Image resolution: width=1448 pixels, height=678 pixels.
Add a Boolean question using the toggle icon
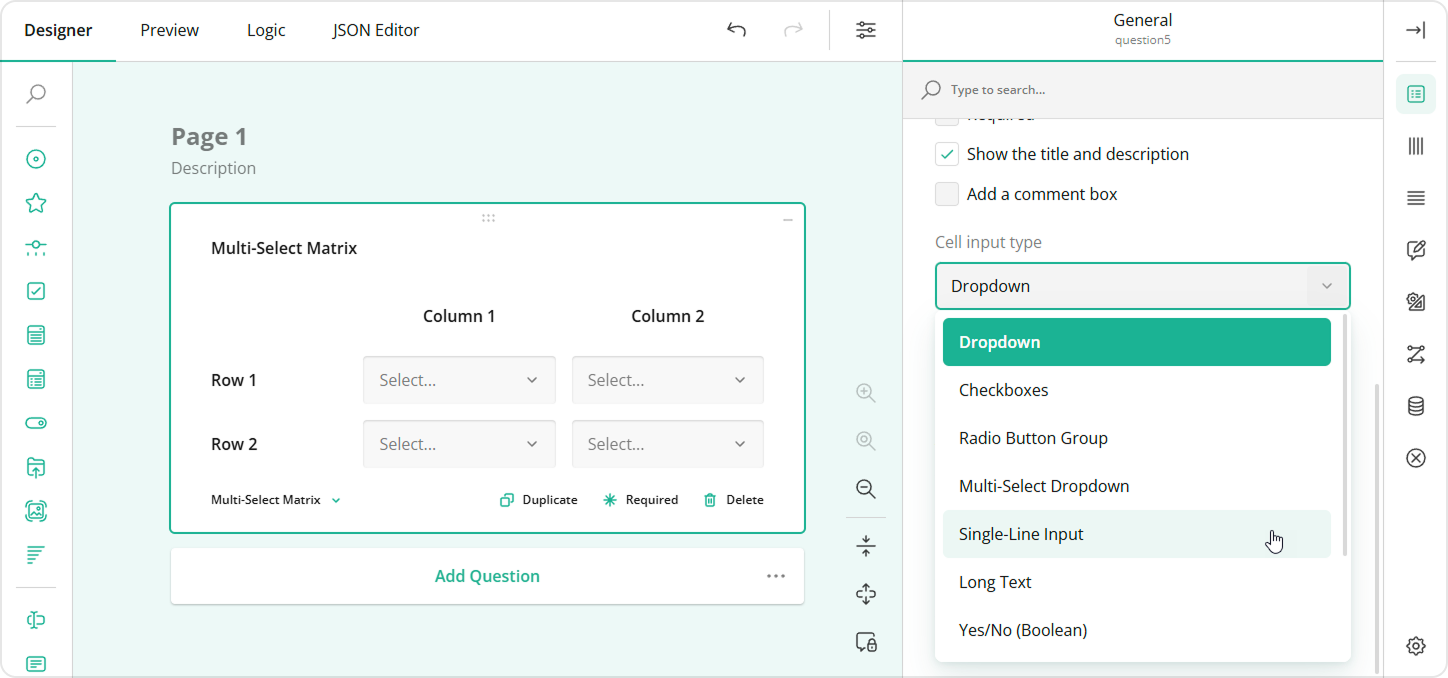click(x=36, y=422)
